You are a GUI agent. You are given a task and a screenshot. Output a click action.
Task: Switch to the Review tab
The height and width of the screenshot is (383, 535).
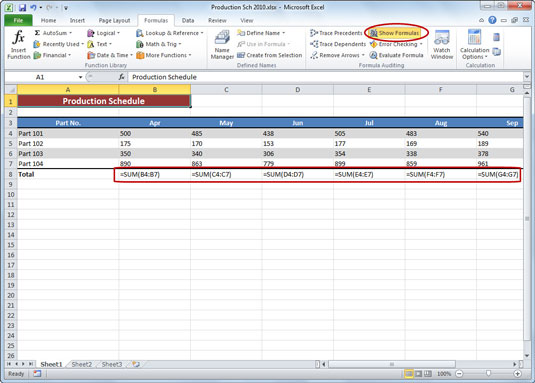[217, 20]
